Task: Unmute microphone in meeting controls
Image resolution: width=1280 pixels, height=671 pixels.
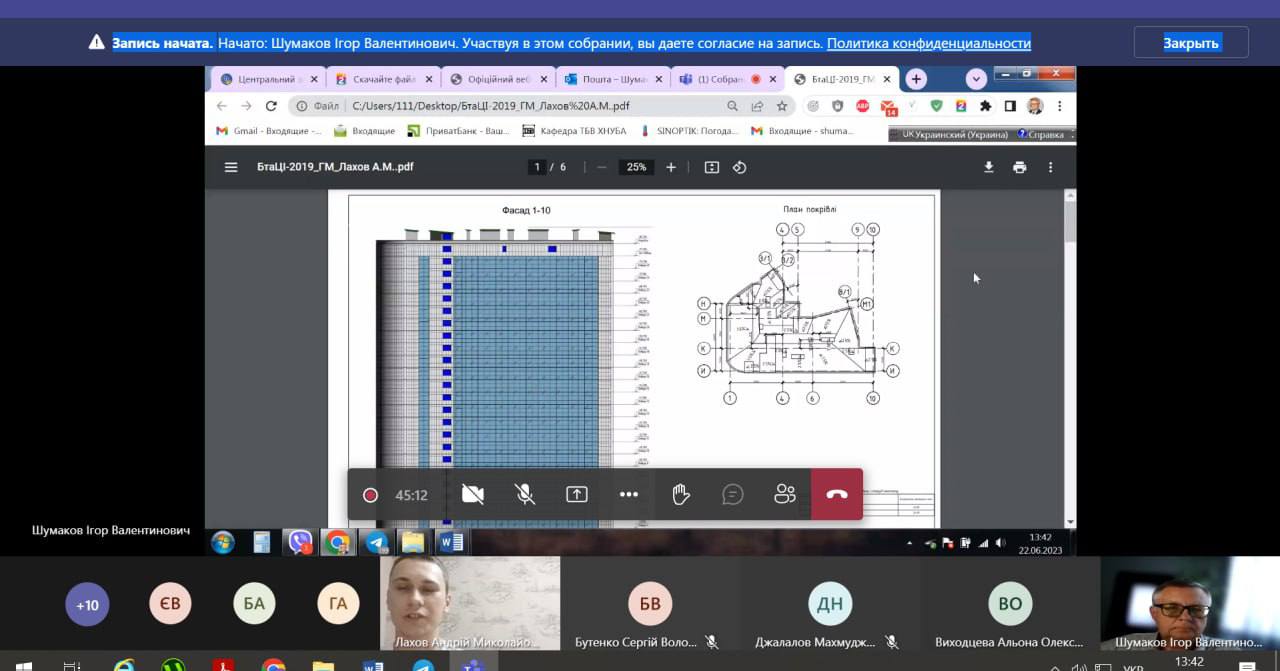Action: [525, 494]
